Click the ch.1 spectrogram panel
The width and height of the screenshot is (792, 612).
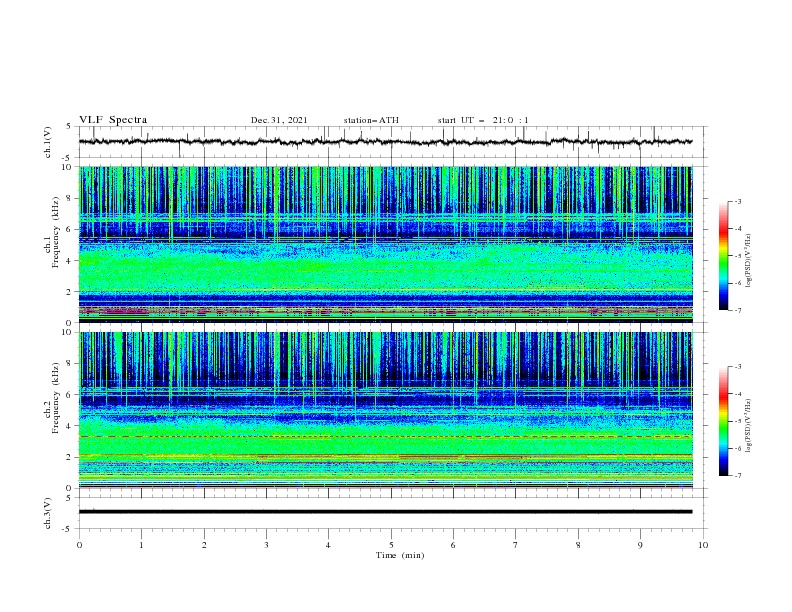click(386, 244)
